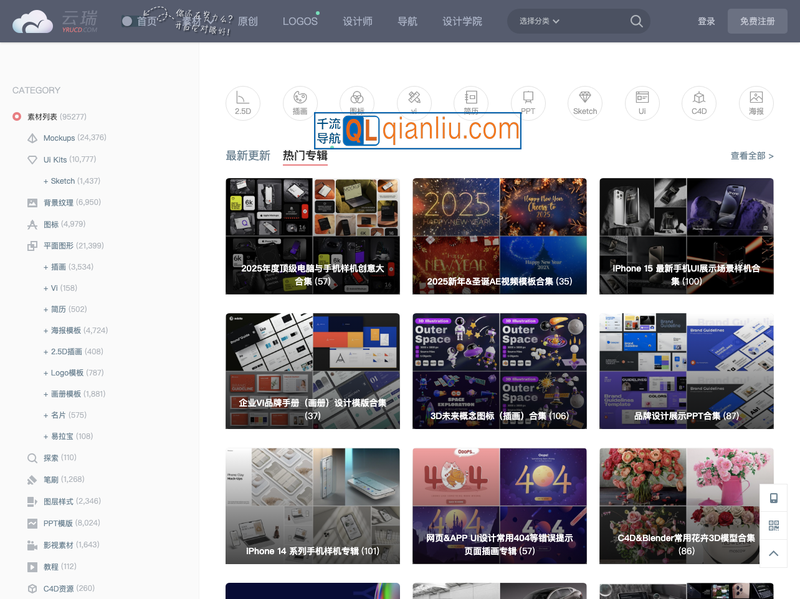Open the iPhone 15 mockup collection thumbnail

click(686, 235)
